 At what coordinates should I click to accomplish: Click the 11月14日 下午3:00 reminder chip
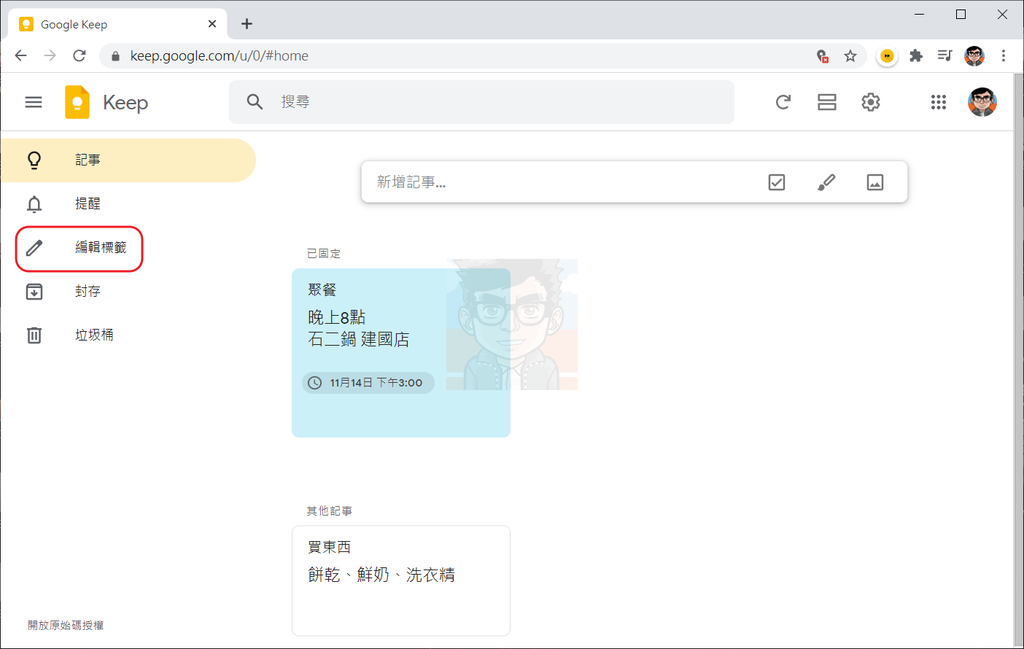(368, 383)
